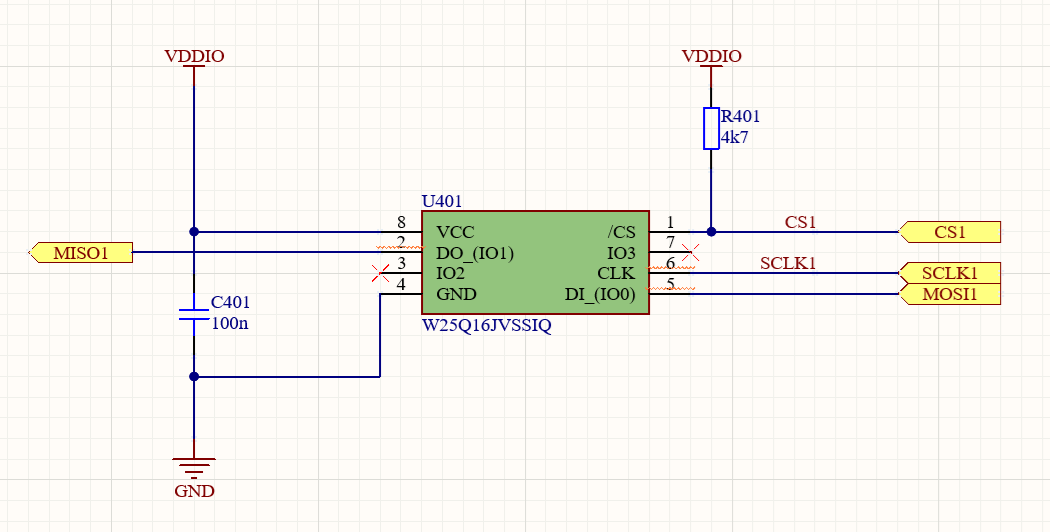The image size is (1050, 532).
Task: Select the SCLK1 net label on wire
Action: coord(788,263)
